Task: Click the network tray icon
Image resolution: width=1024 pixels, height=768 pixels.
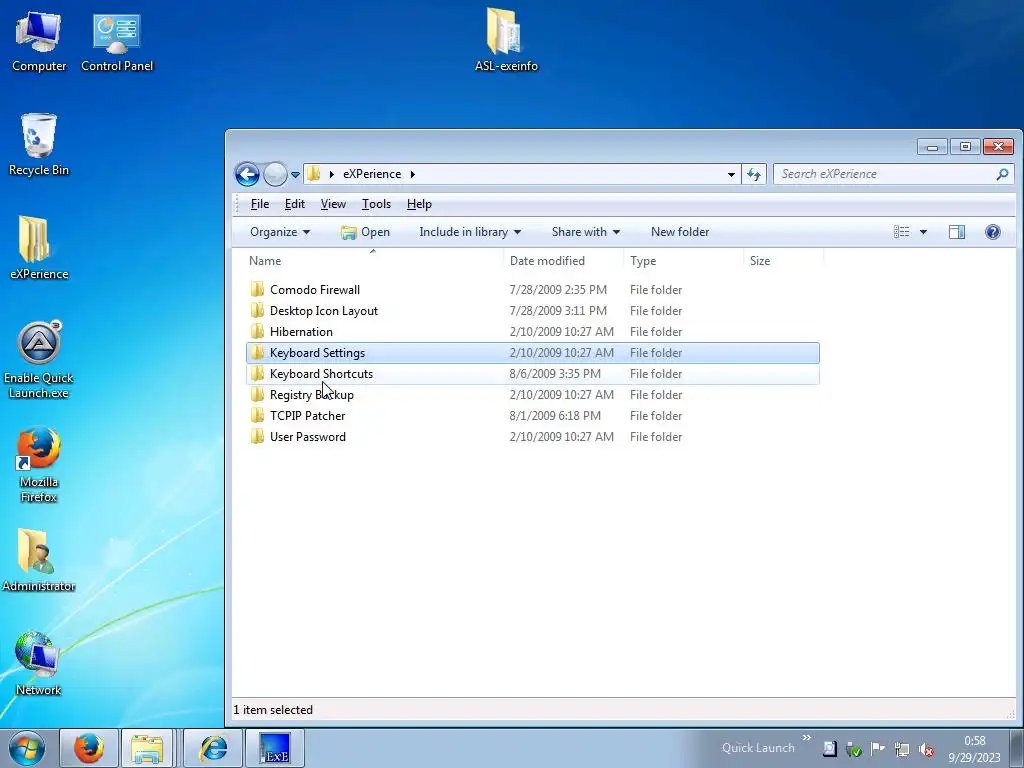Action: click(902, 749)
